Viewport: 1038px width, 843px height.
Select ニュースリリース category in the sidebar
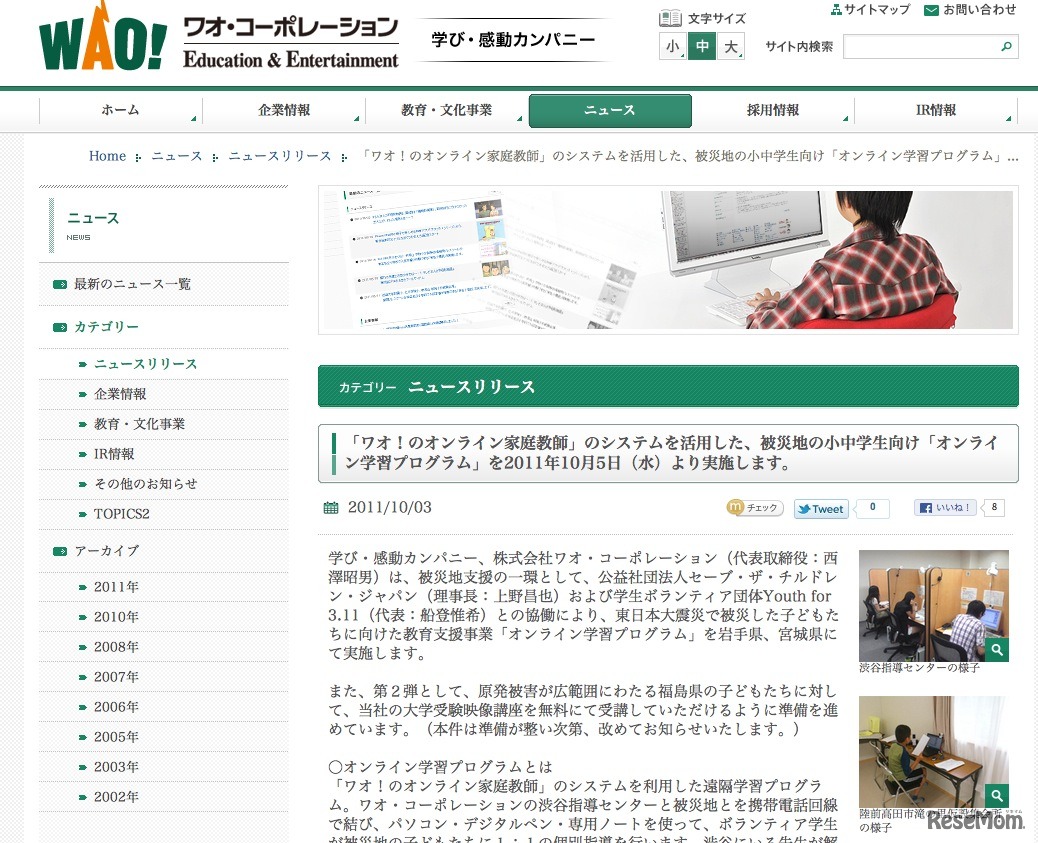[146, 364]
